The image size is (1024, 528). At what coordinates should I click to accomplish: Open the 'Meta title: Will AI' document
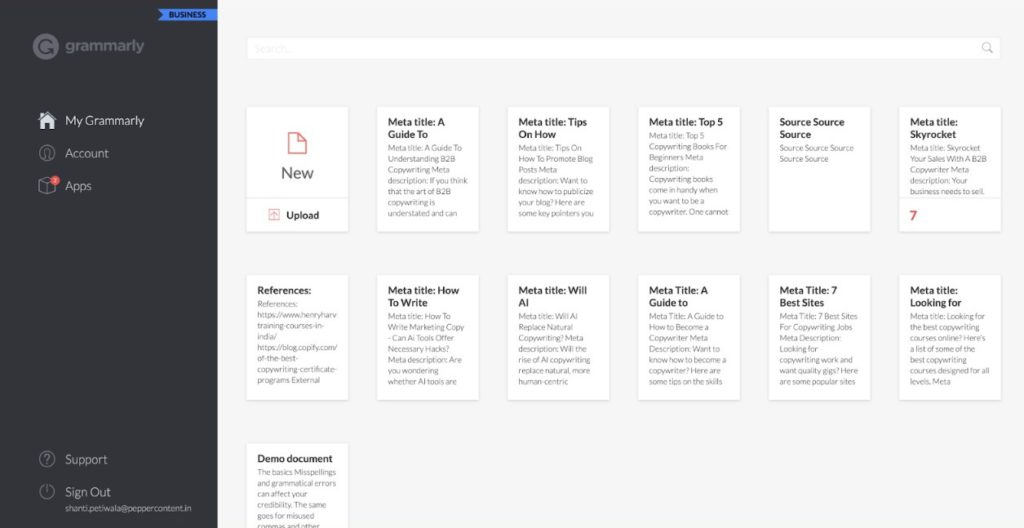[558, 337]
